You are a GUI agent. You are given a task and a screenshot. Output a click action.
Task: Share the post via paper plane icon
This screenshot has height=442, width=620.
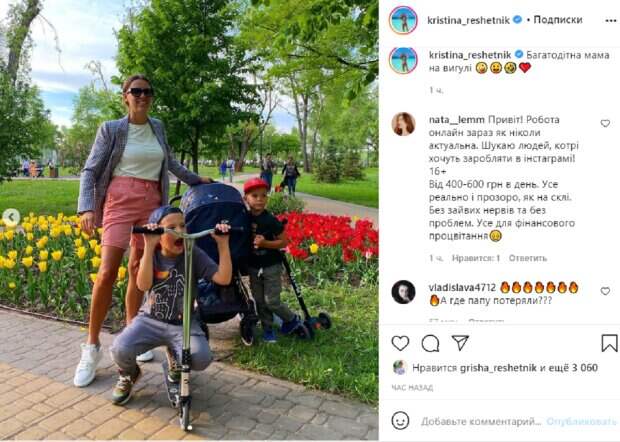pyautogui.click(x=460, y=343)
